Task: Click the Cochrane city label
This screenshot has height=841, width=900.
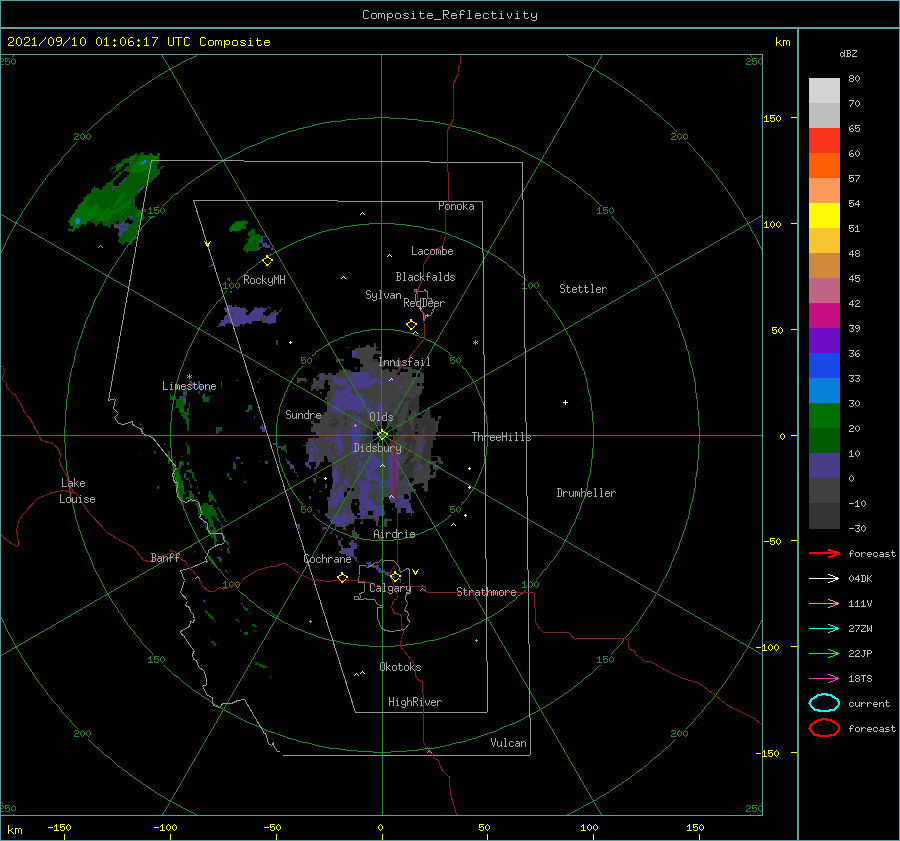Action: click(x=327, y=559)
